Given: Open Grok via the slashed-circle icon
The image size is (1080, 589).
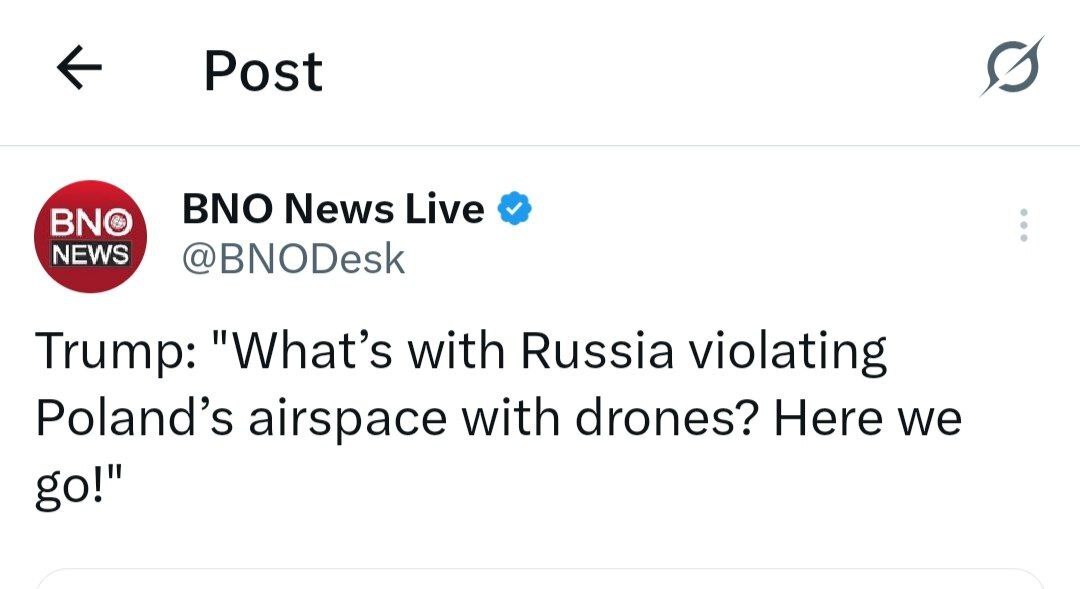Looking at the screenshot, I should [1012, 69].
